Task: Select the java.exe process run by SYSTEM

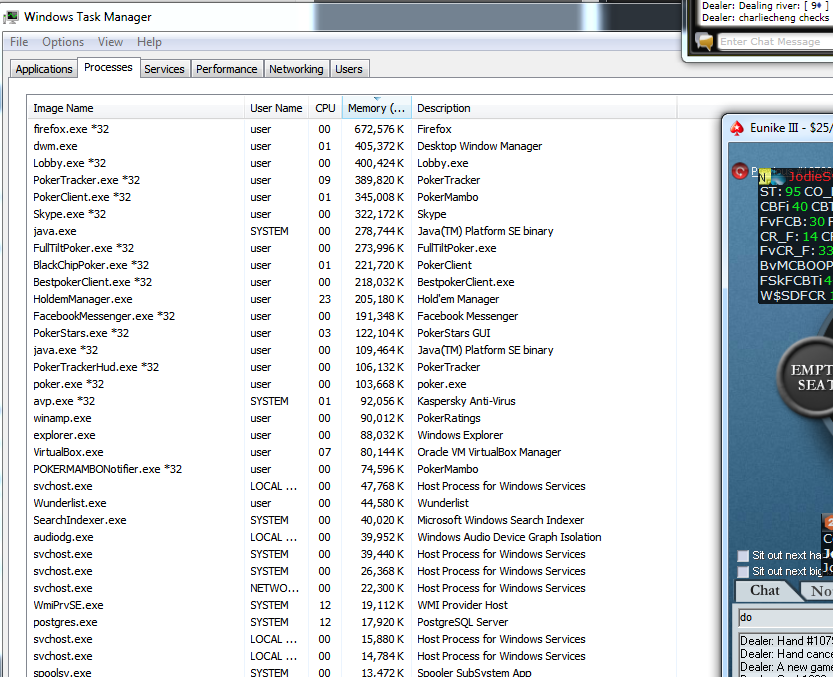Action: tap(352, 231)
